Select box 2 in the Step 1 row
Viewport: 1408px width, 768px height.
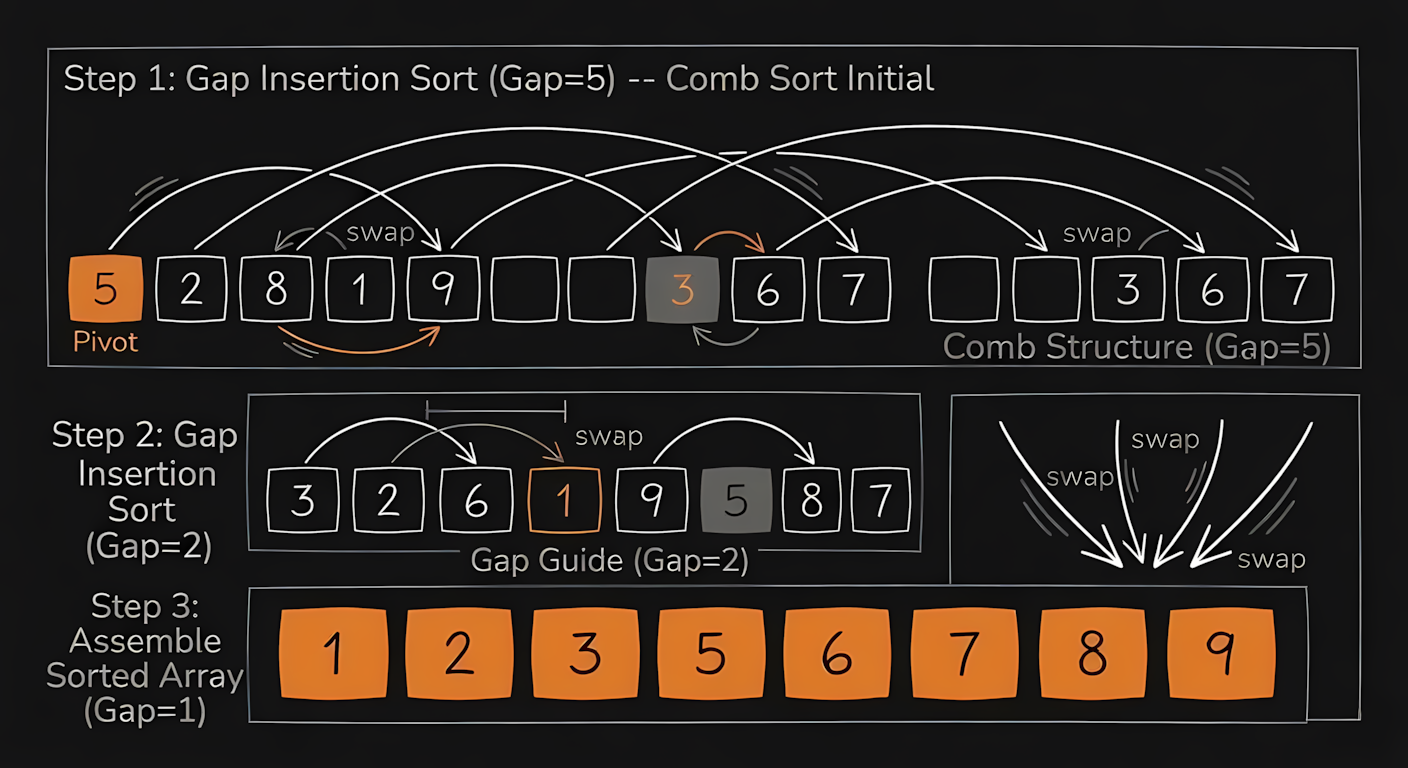point(192,290)
